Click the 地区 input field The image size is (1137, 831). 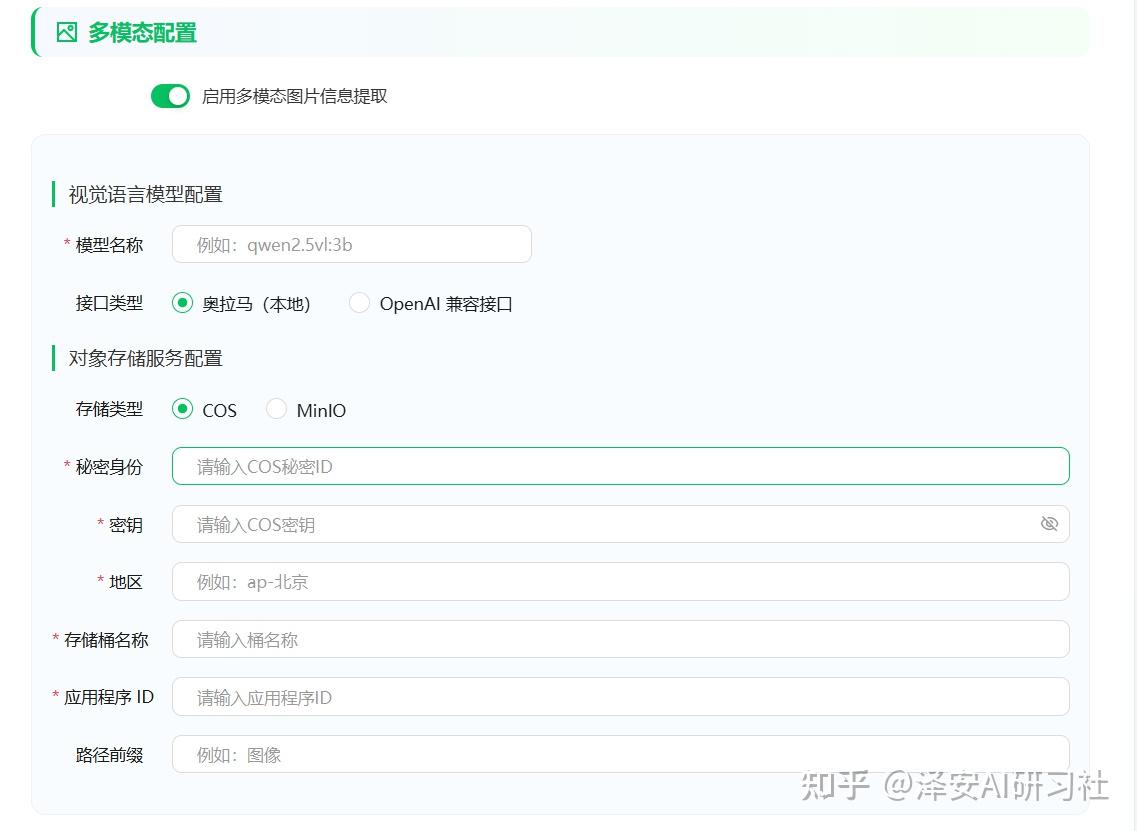click(620, 582)
